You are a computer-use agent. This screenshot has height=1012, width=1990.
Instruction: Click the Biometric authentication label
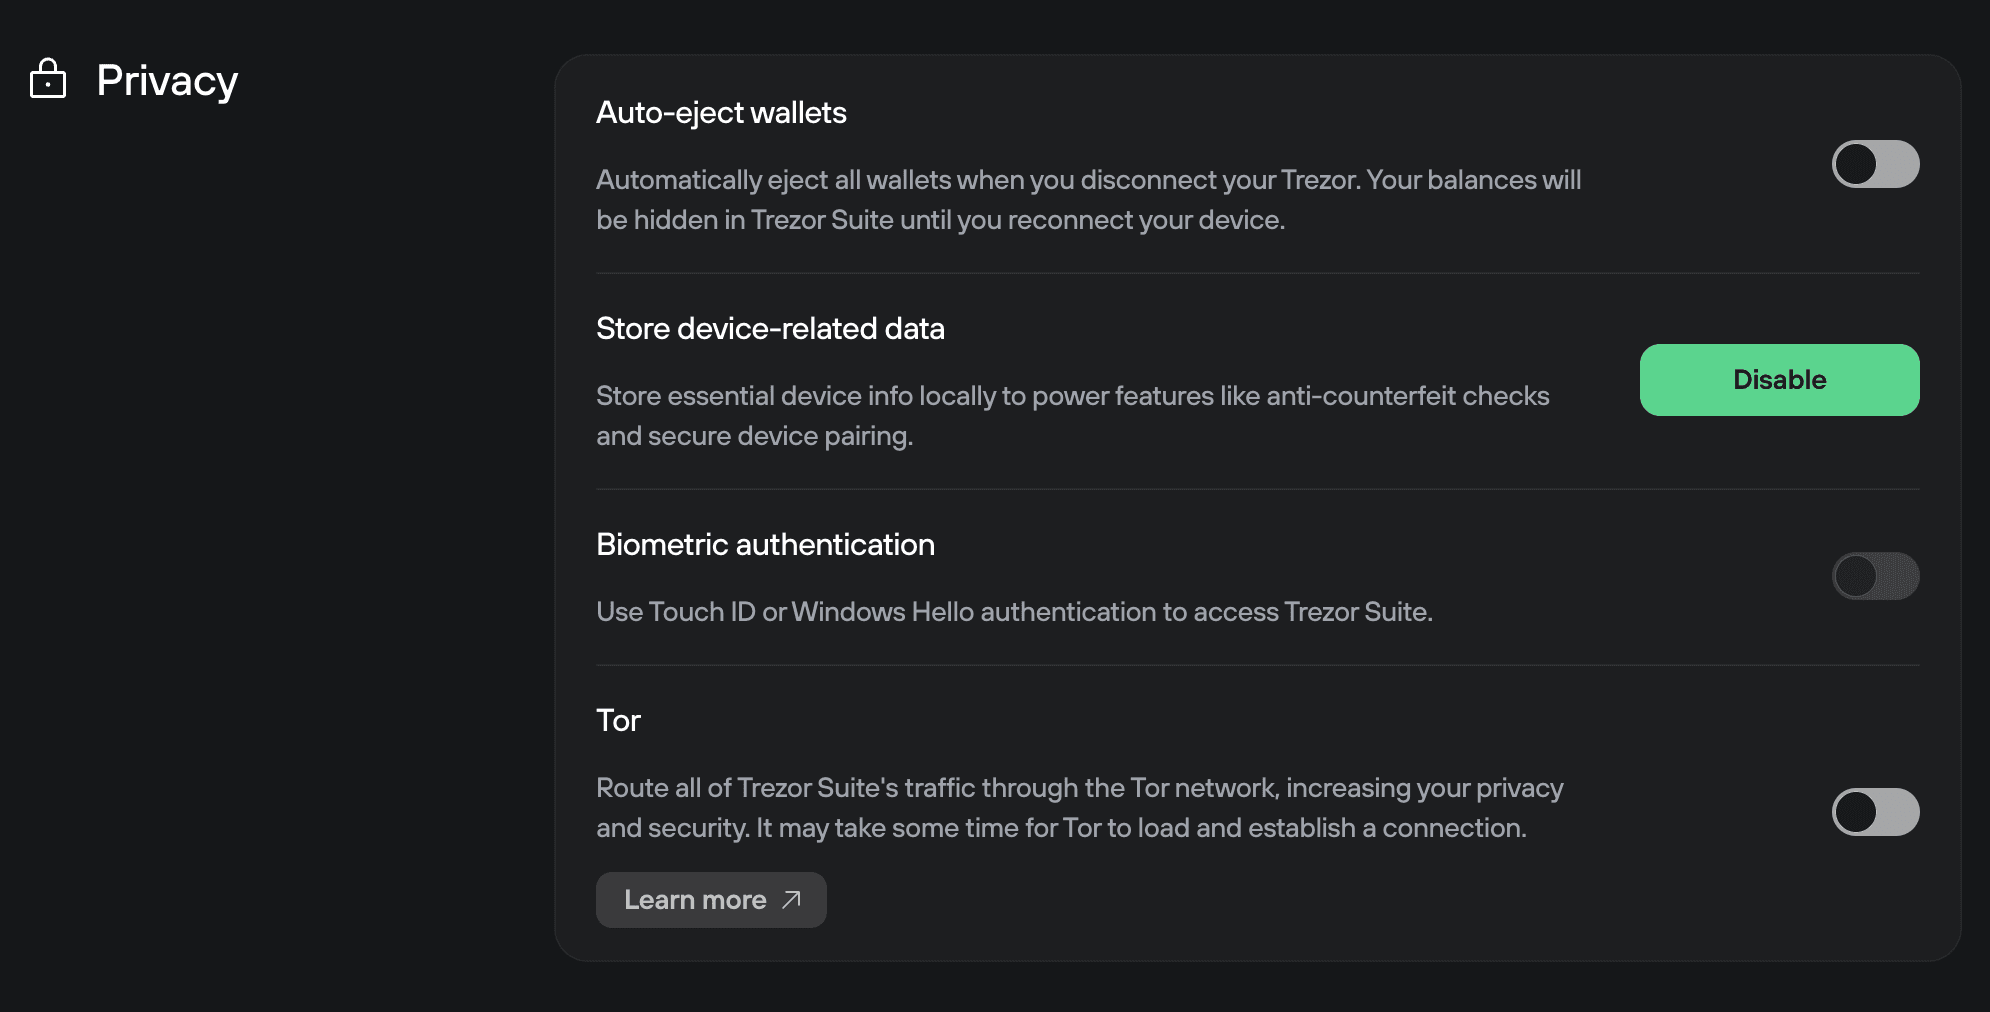[765, 544]
